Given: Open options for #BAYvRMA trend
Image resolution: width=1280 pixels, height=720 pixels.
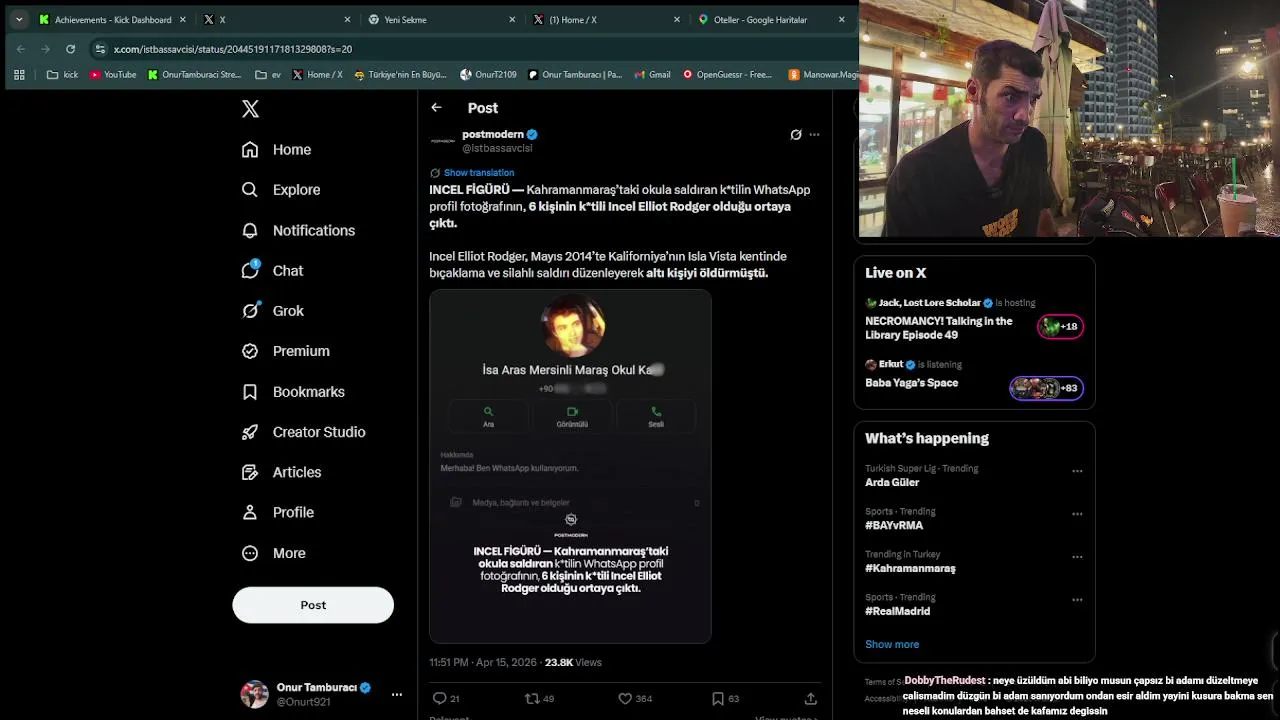Looking at the screenshot, I should point(1077,514).
